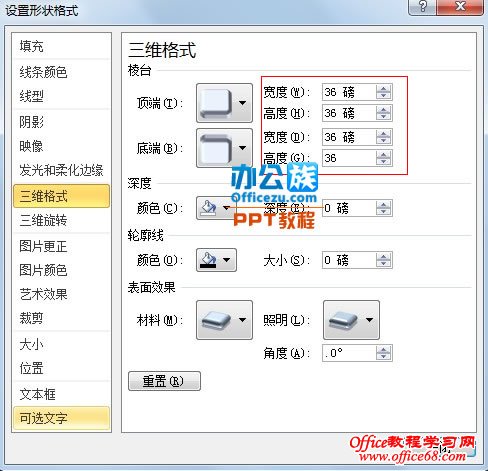Decrease bottom bevel 宽度(D) with down arrow

point(384,141)
